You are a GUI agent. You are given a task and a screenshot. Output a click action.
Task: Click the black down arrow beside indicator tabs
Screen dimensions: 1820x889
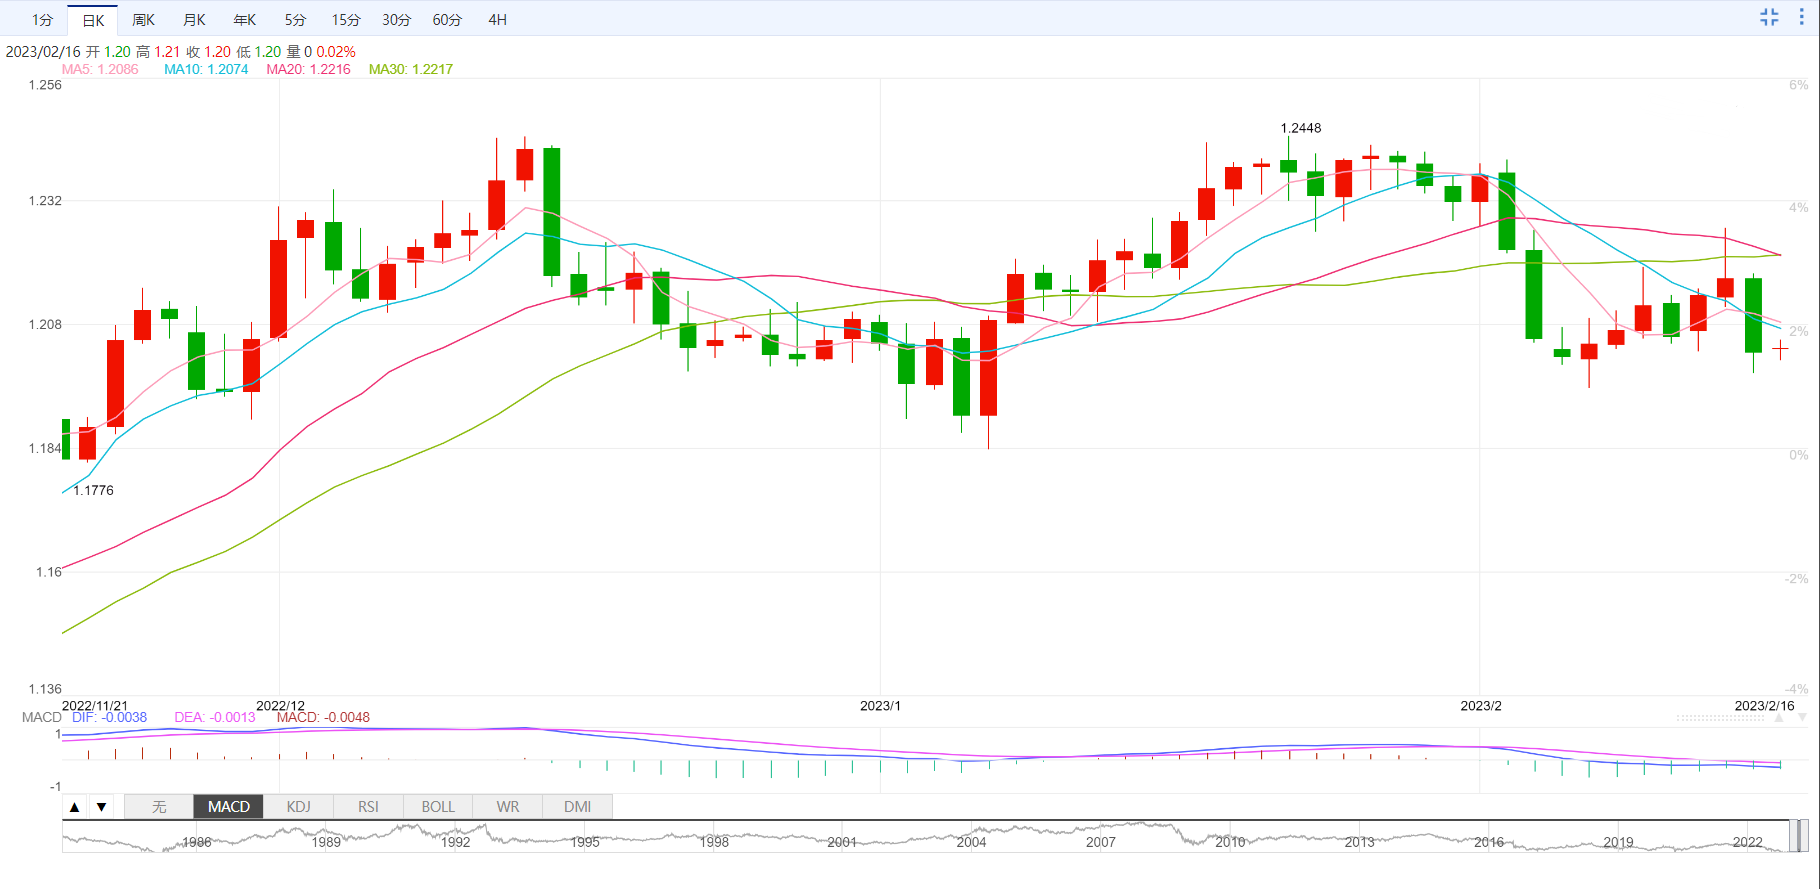[101, 807]
